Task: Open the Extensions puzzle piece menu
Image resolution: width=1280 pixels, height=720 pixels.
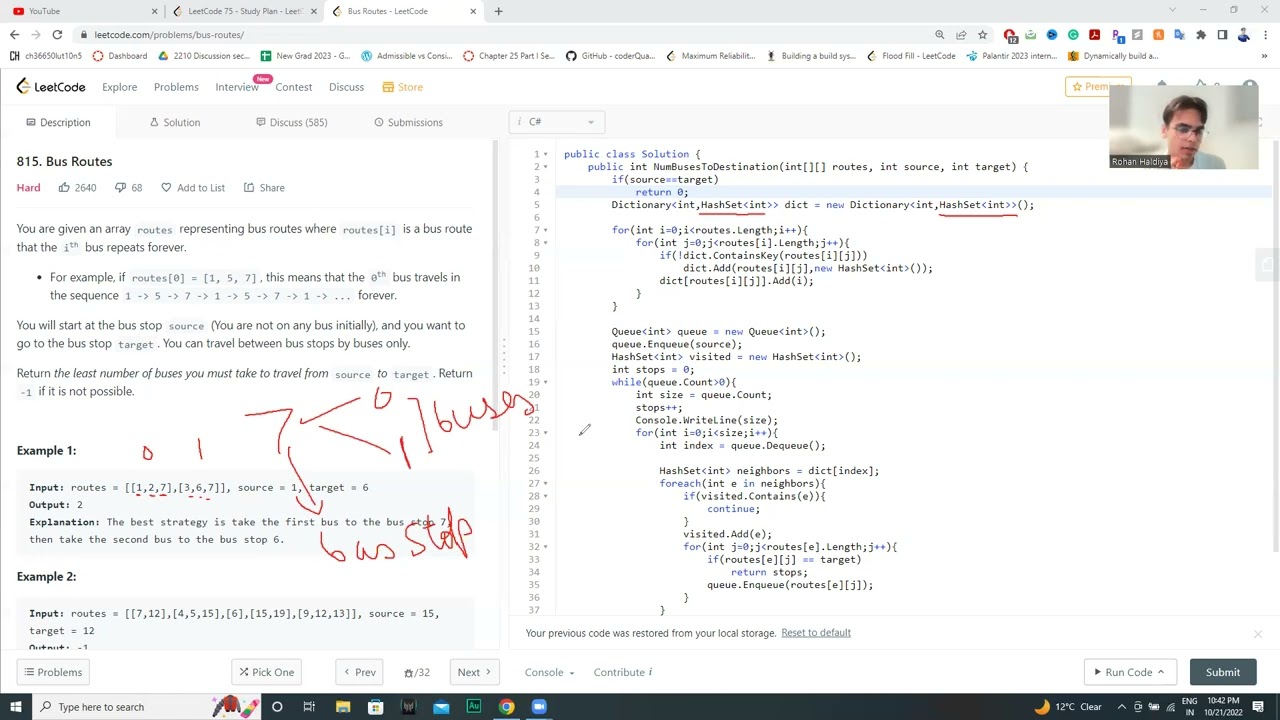Action: 1201,34
